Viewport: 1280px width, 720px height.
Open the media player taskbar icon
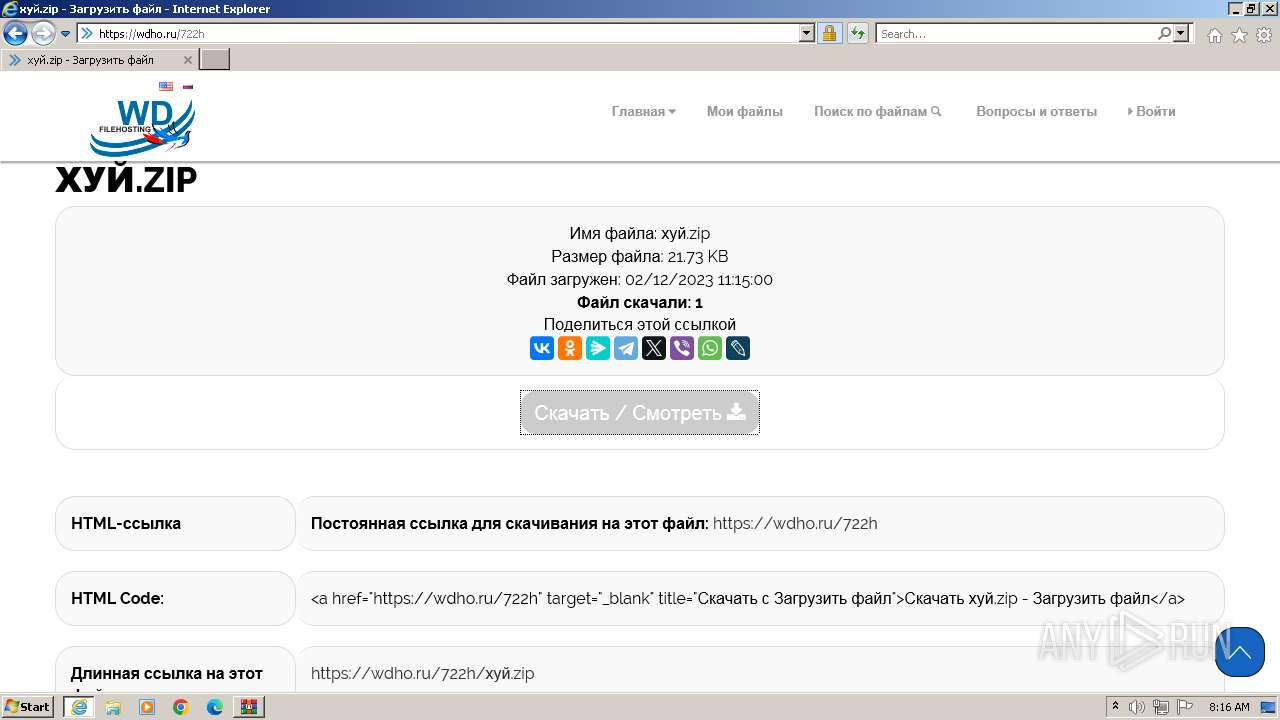pos(147,707)
